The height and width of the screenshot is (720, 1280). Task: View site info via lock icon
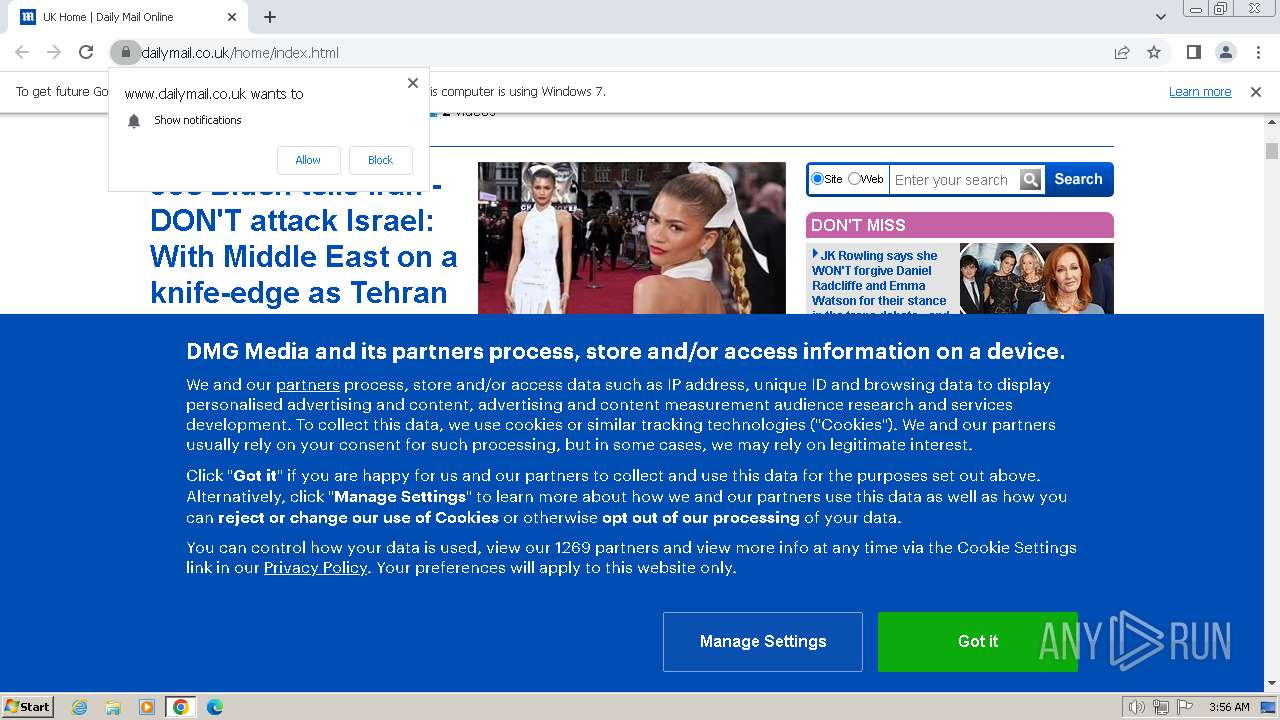click(x=125, y=52)
